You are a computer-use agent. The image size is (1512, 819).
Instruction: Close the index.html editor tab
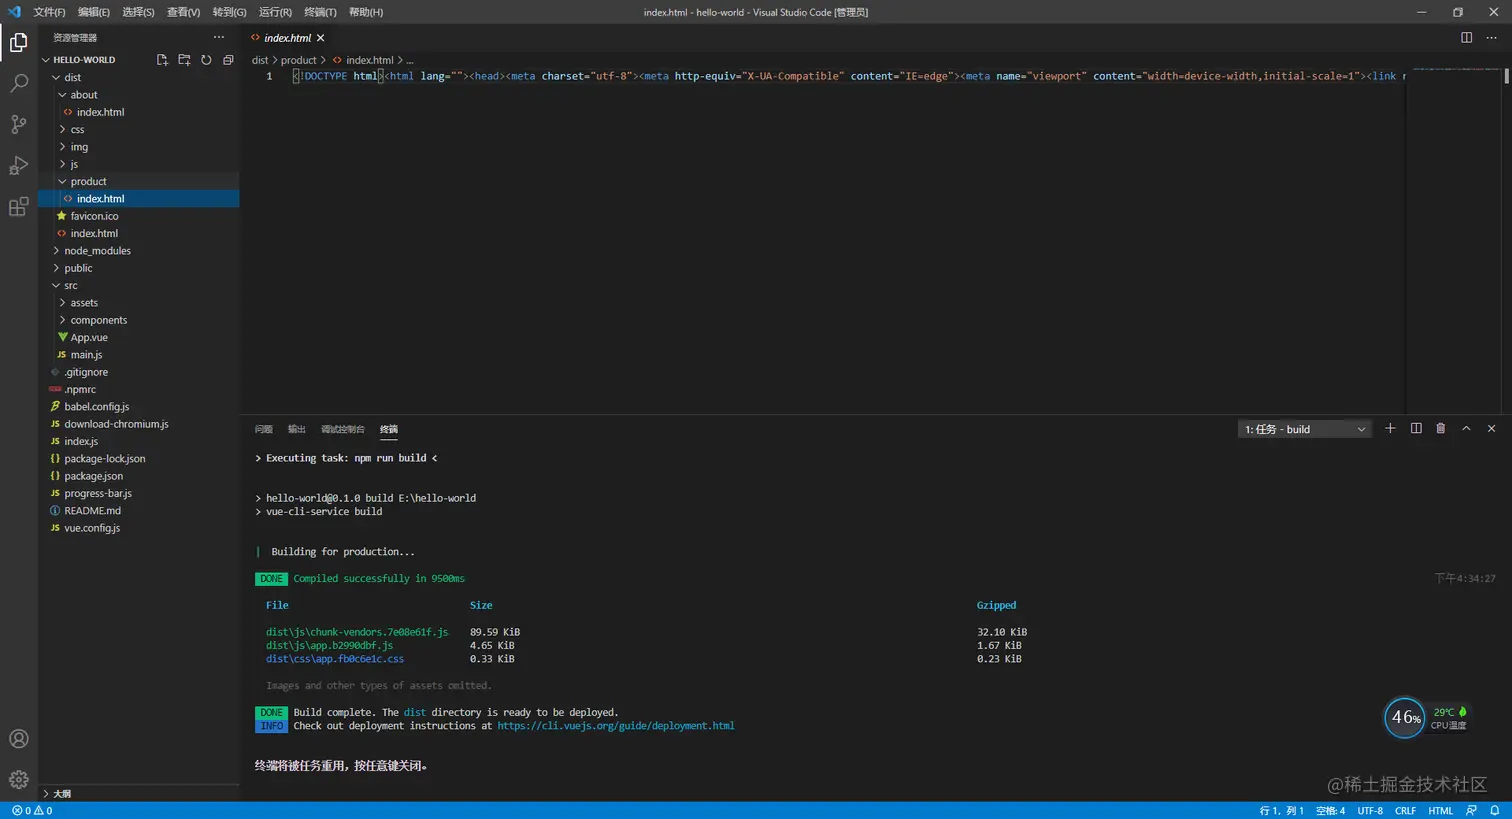tap(320, 38)
